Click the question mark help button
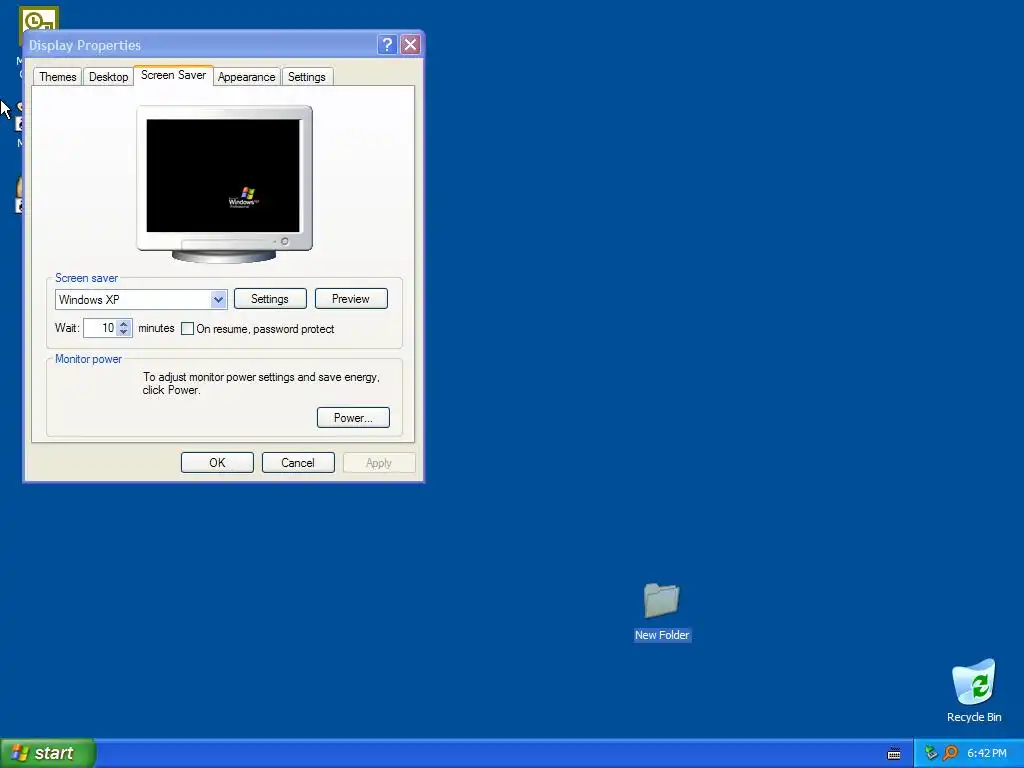 [x=387, y=44]
